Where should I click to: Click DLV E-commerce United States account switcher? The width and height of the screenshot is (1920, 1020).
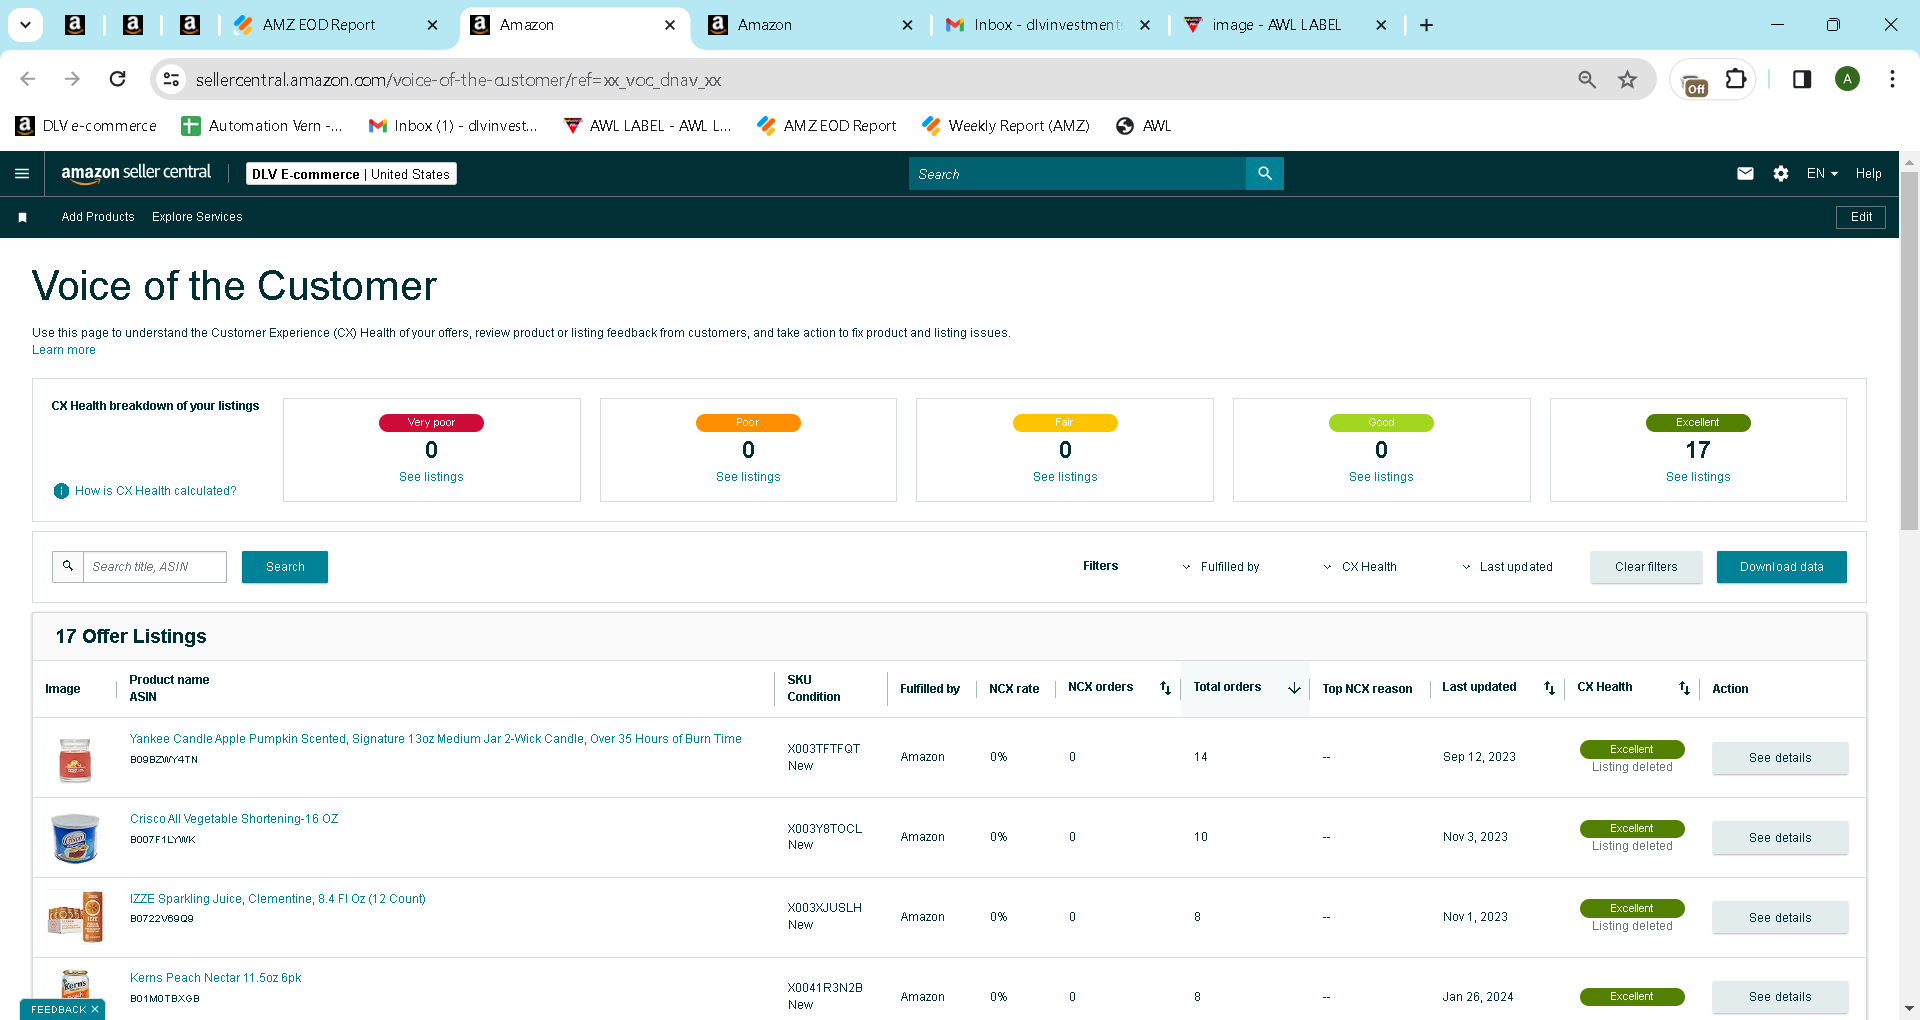point(351,174)
